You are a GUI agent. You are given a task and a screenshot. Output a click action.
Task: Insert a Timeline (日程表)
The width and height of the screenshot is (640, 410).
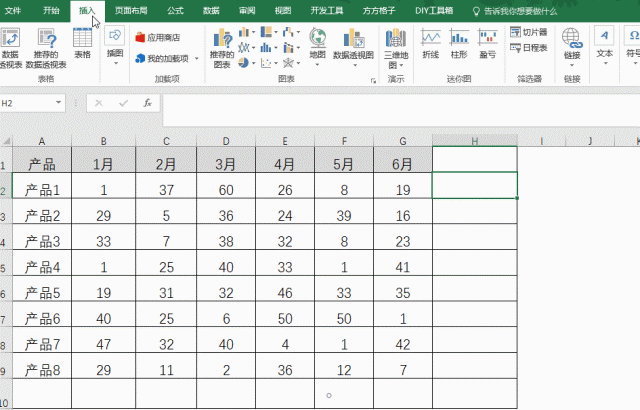point(529,48)
